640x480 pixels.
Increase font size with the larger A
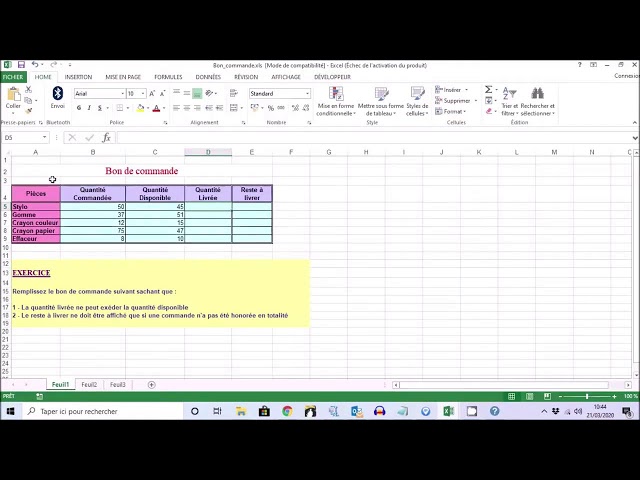152,93
